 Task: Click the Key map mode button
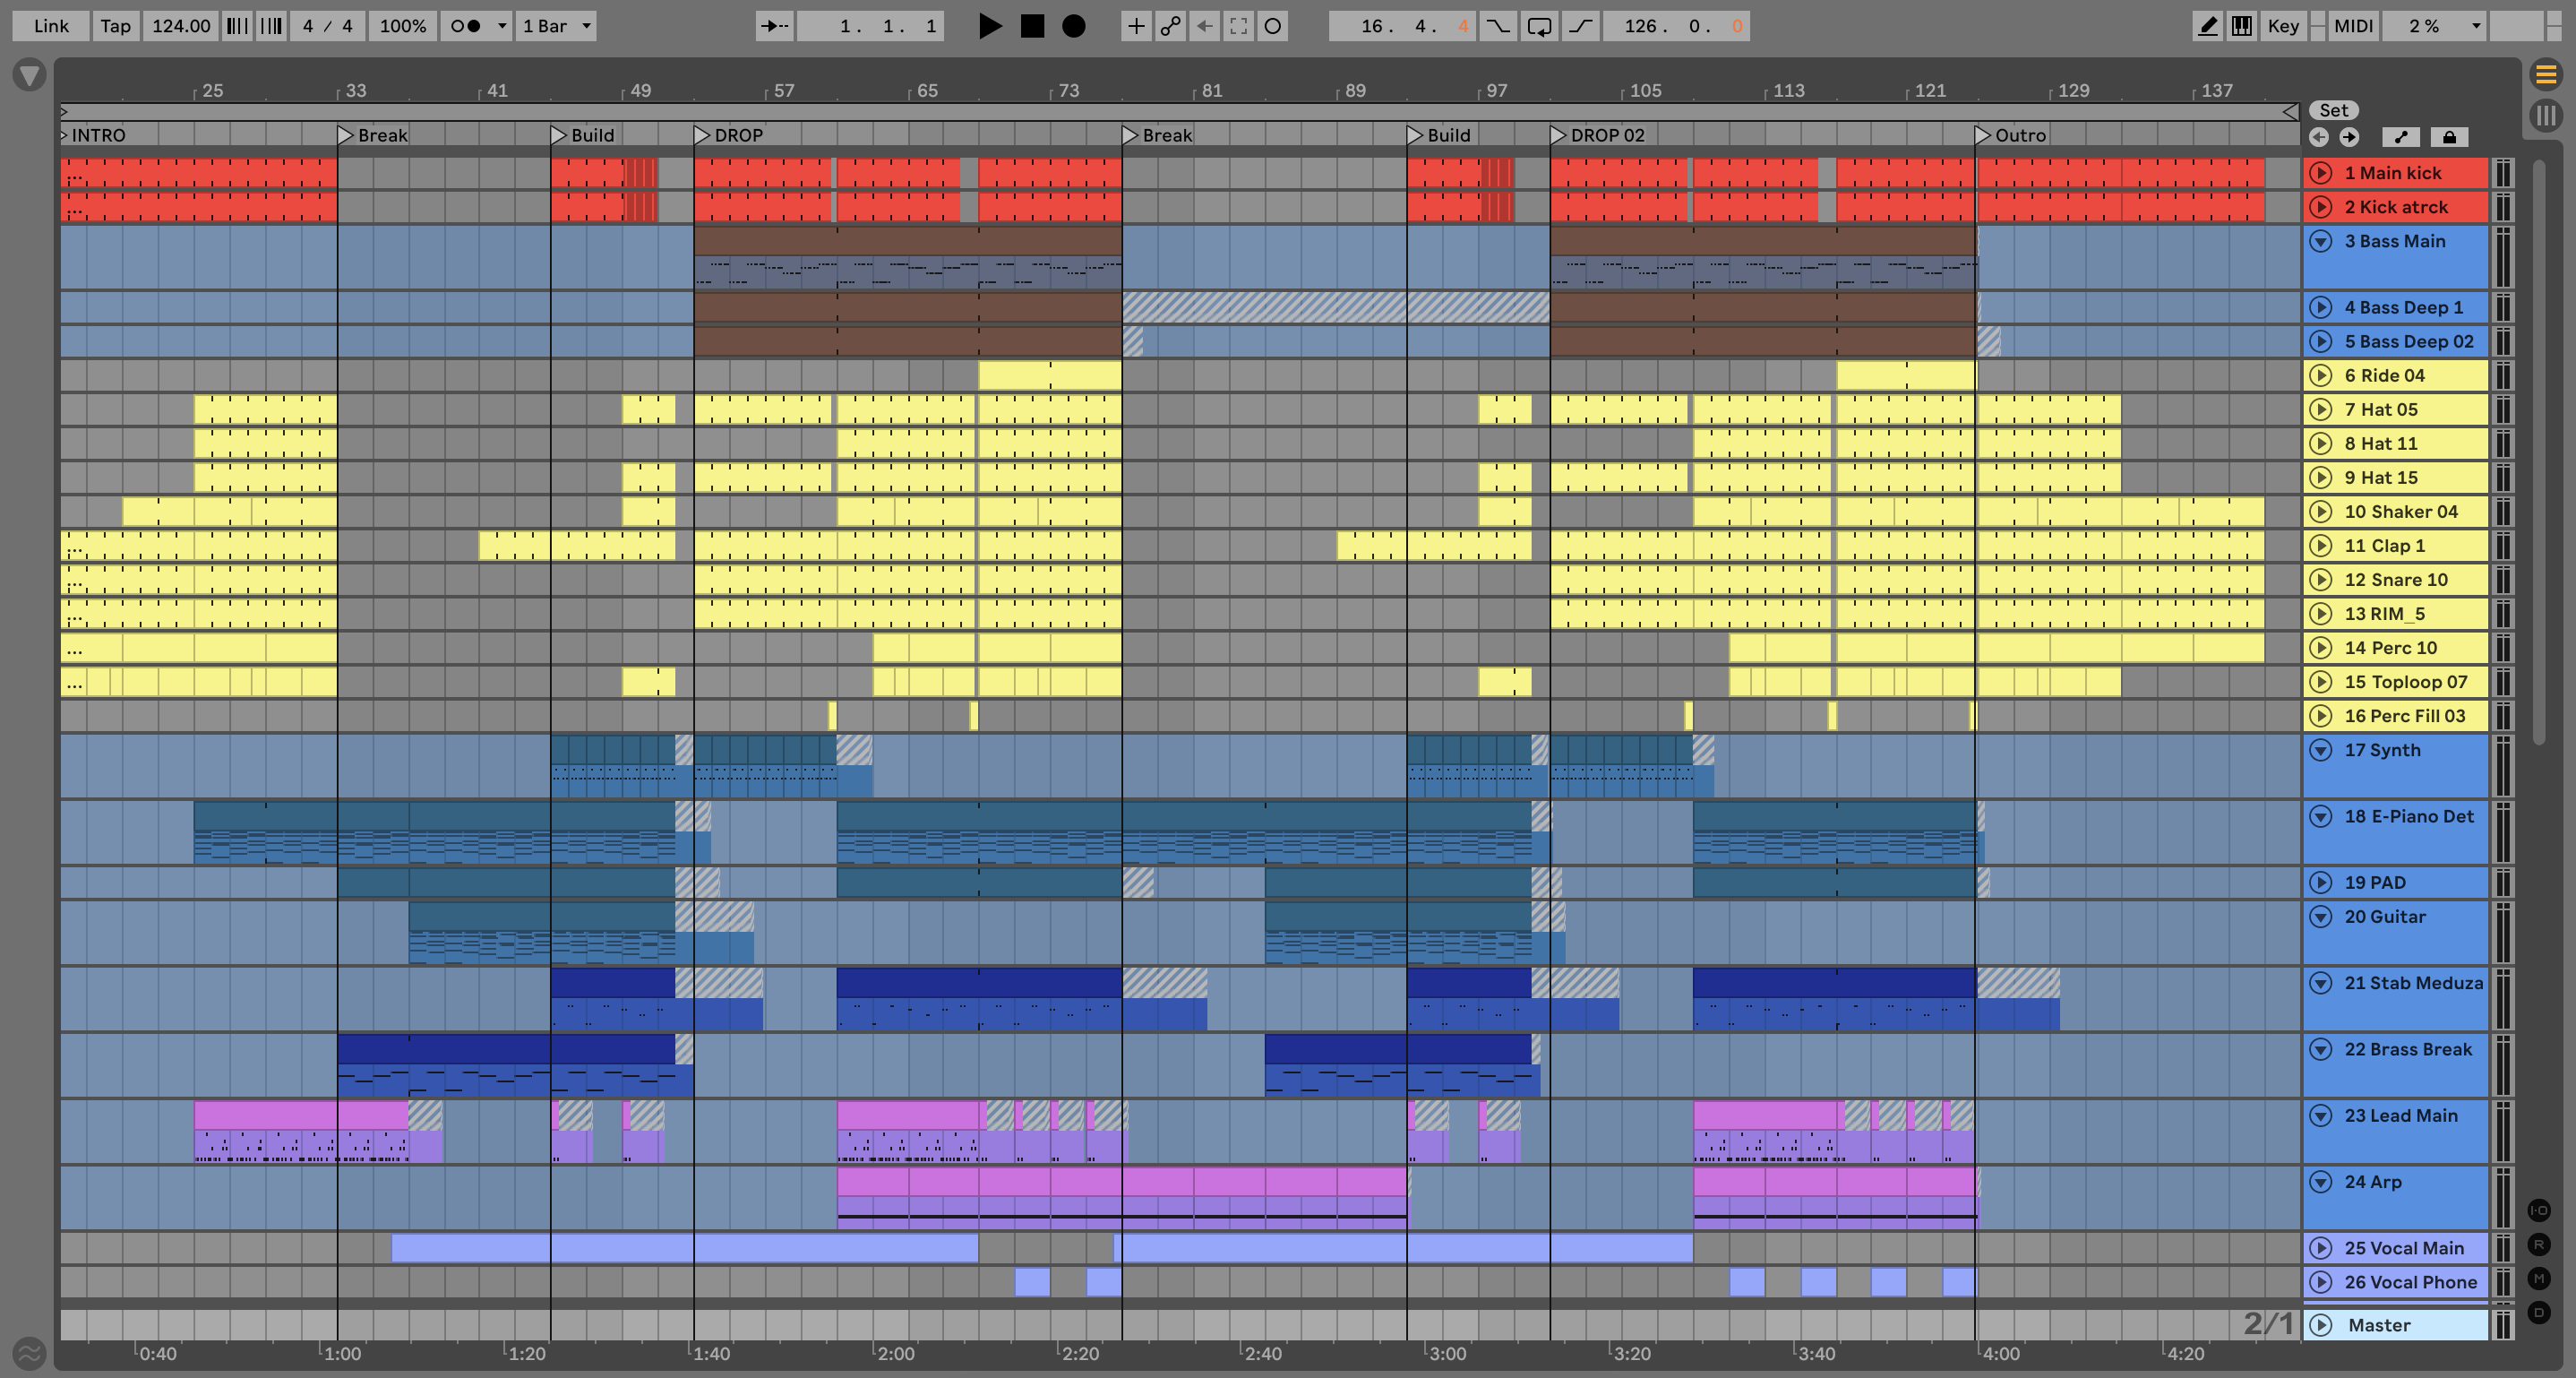click(2282, 26)
